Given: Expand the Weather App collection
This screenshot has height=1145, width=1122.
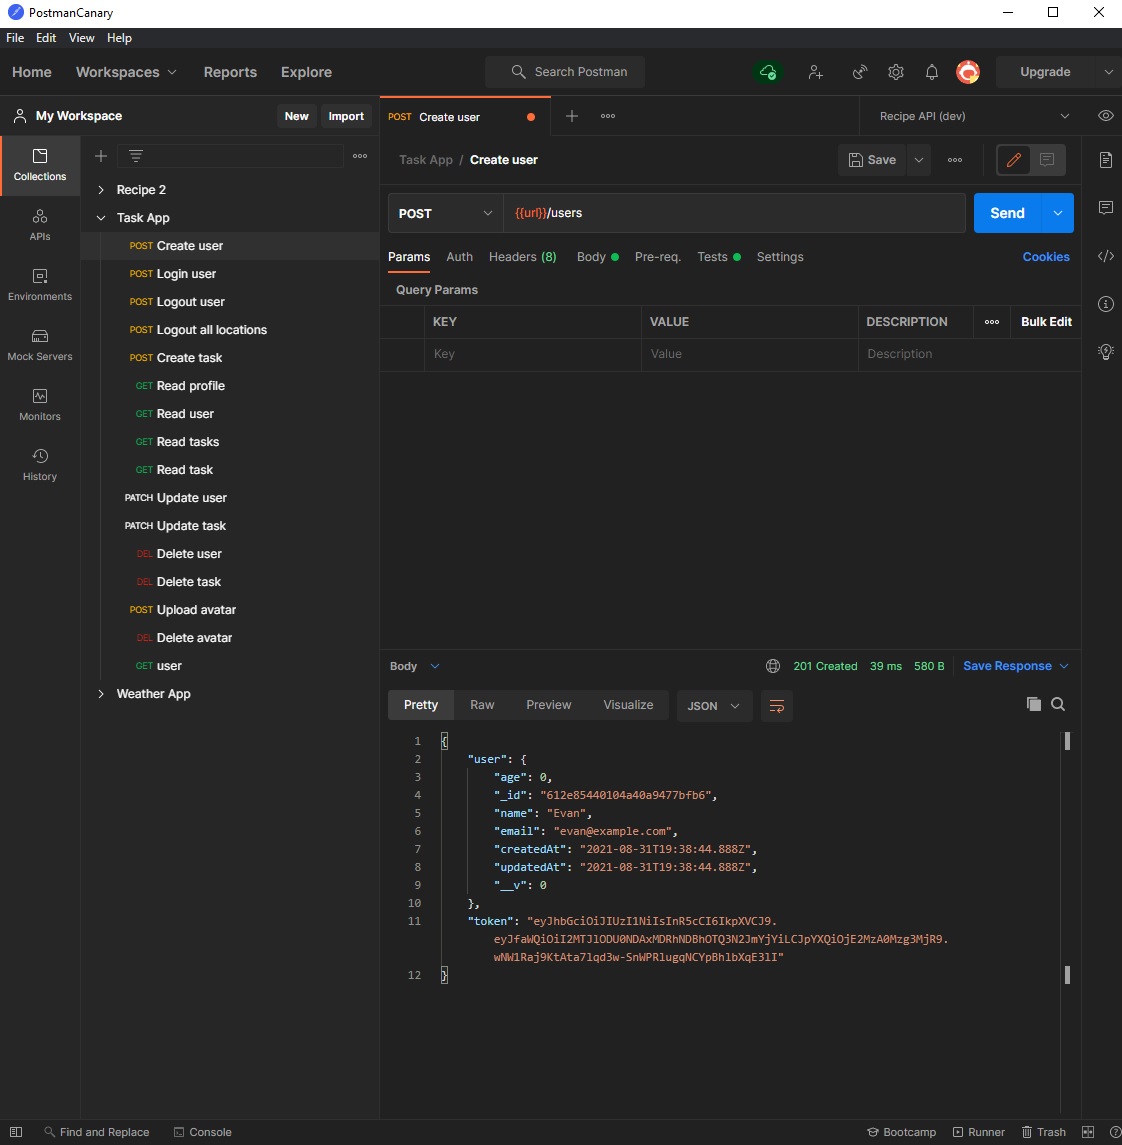Looking at the screenshot, I should click(101, 694).
